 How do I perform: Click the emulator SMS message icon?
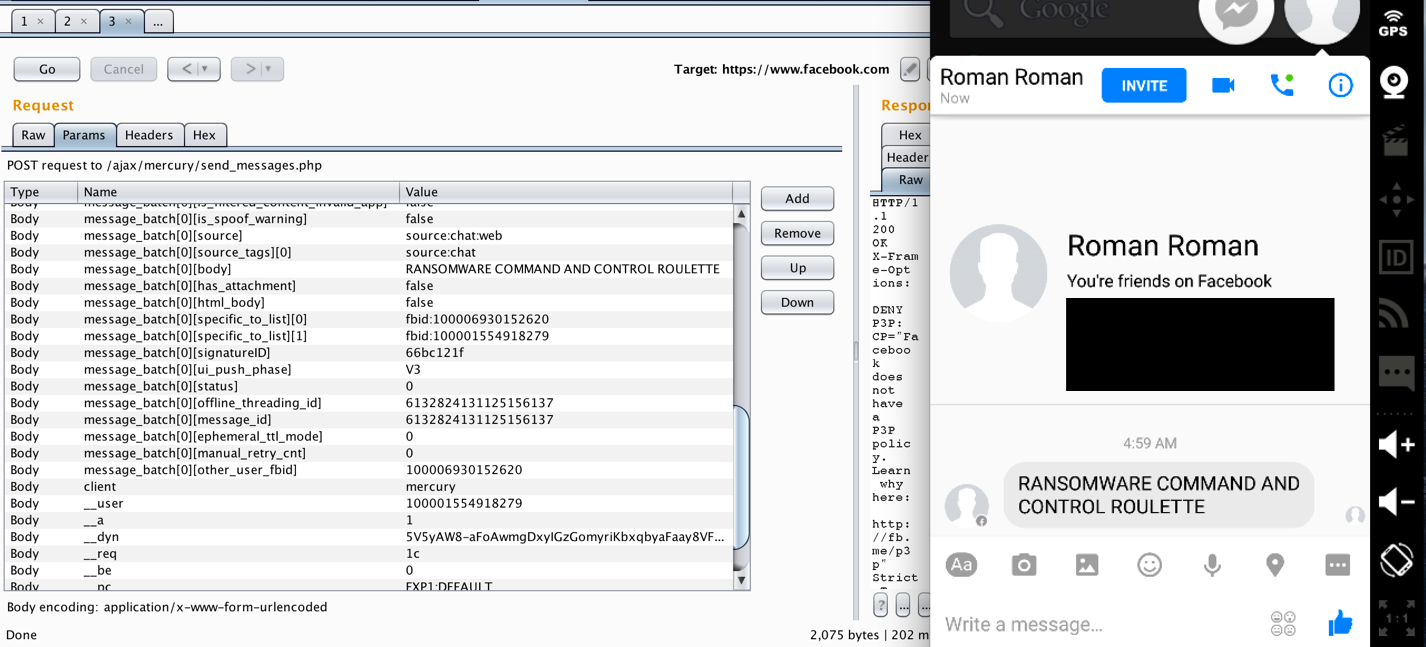pos(1396,373)
